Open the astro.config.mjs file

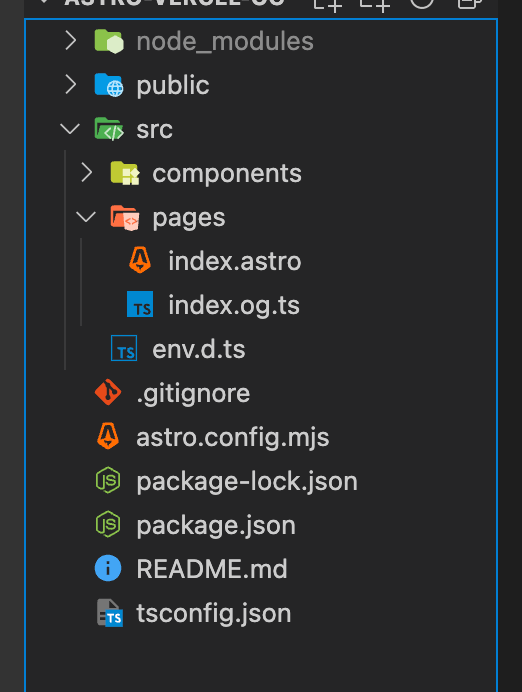pyautogui.click(x=233, y=438)
